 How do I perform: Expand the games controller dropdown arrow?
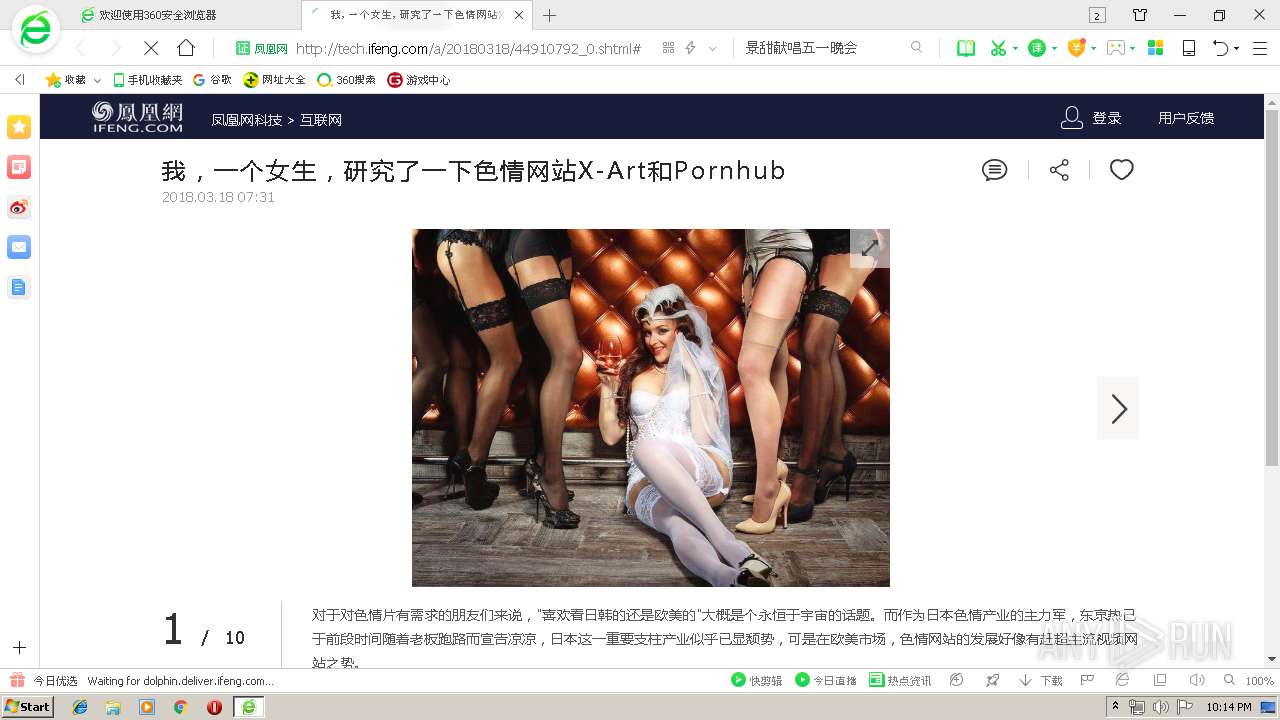click(x=1134, y=48)
